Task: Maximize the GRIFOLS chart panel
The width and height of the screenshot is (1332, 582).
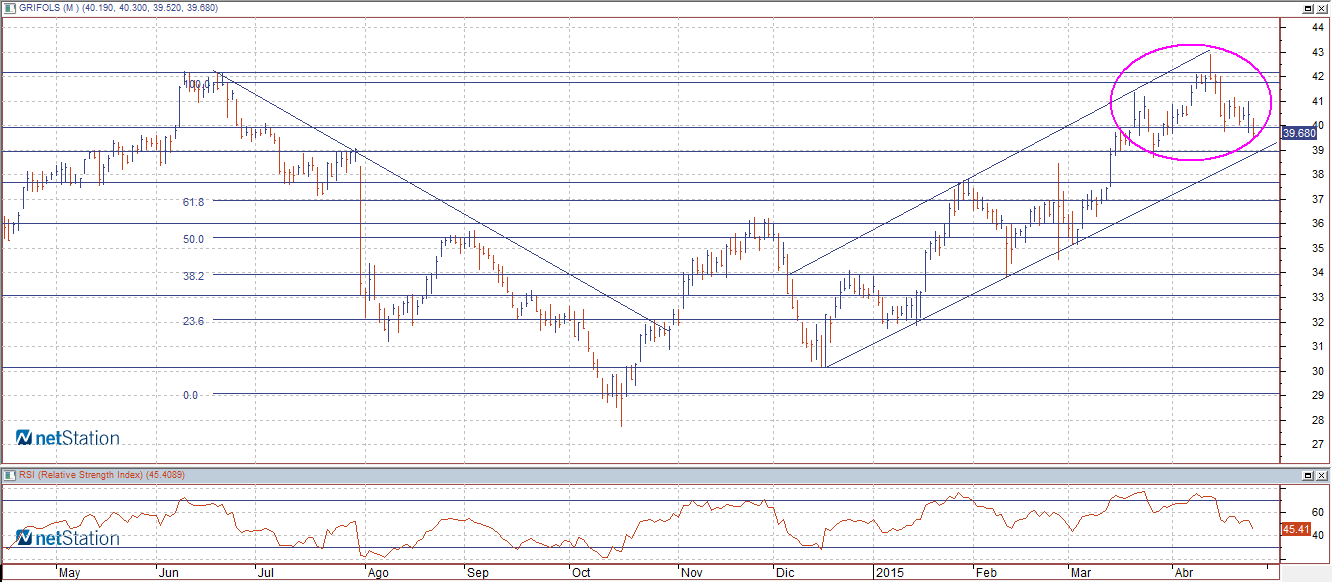Action: 1307,8
